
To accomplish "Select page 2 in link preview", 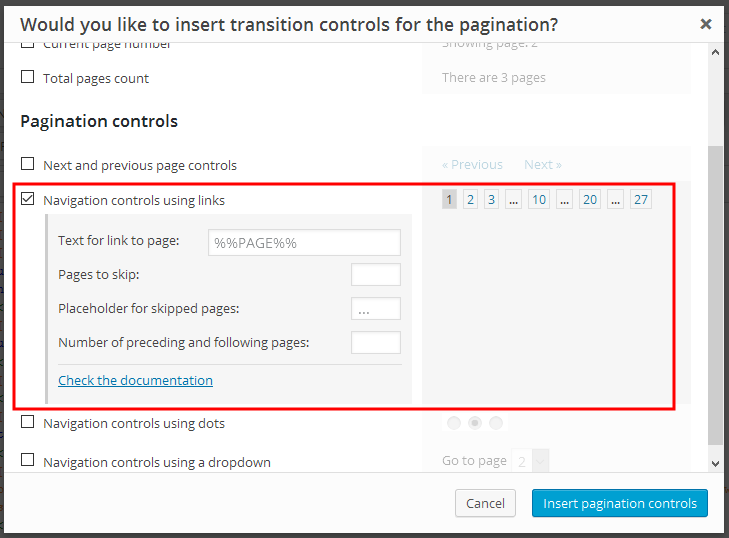I will click(471, 199).
